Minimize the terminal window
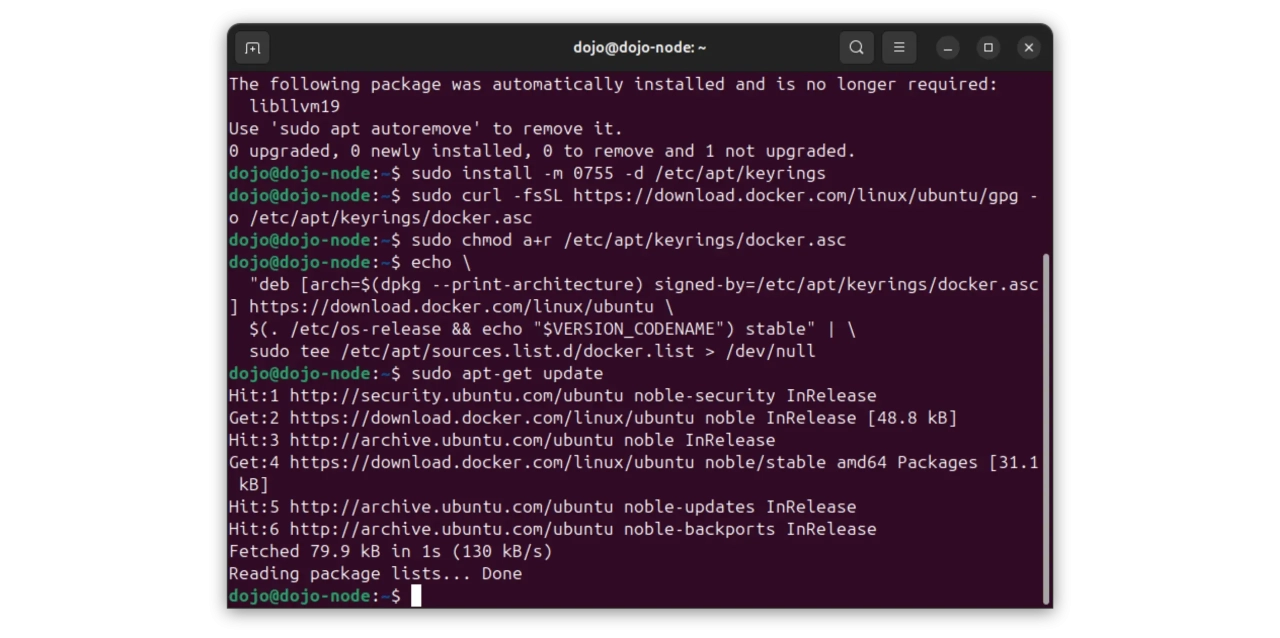The height and width of the screenshot is (638, 1280). point(948,48)
